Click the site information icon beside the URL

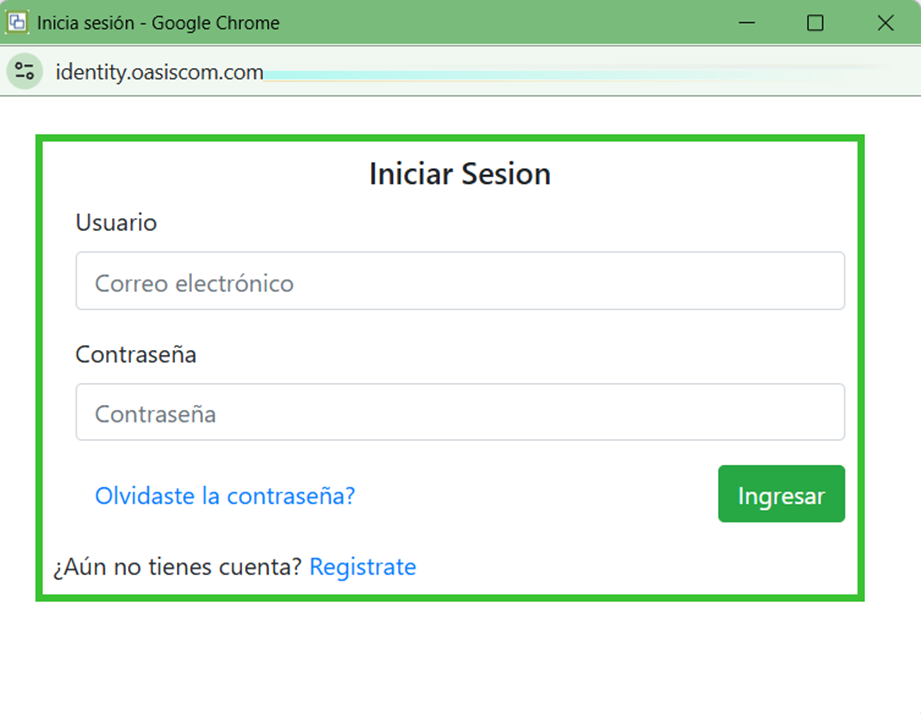point(24,71)
